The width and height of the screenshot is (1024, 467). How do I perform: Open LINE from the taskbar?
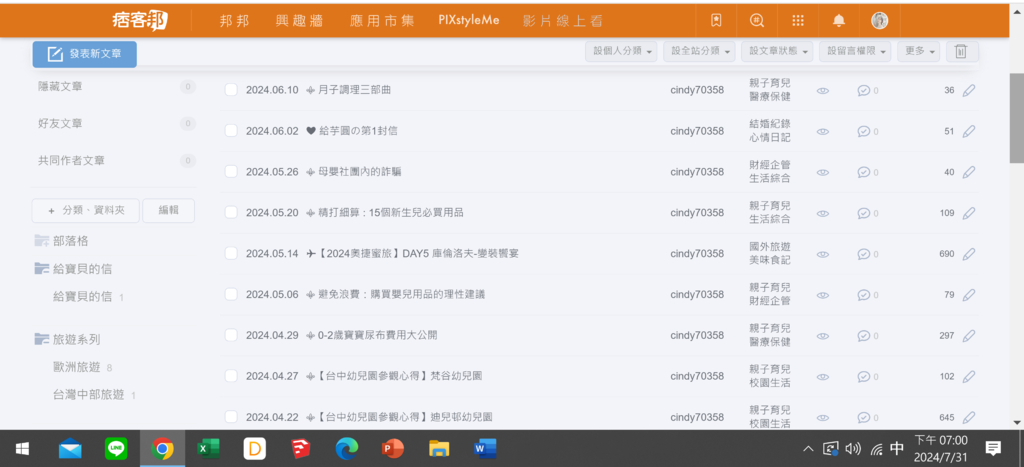tap(116, 449)
